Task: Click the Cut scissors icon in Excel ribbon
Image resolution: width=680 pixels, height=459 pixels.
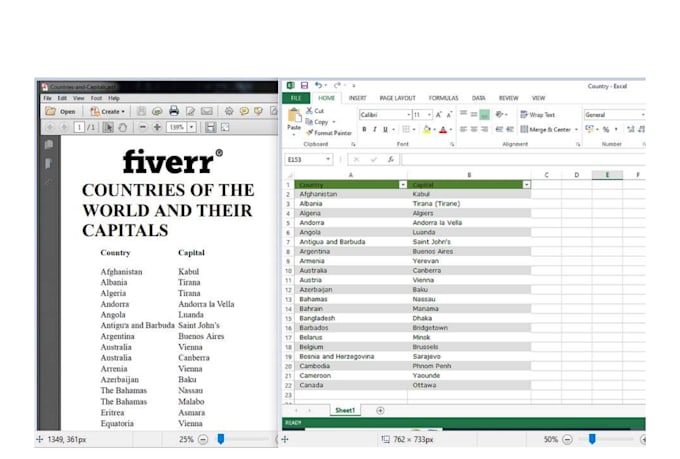Action: (x=309, y=111)
